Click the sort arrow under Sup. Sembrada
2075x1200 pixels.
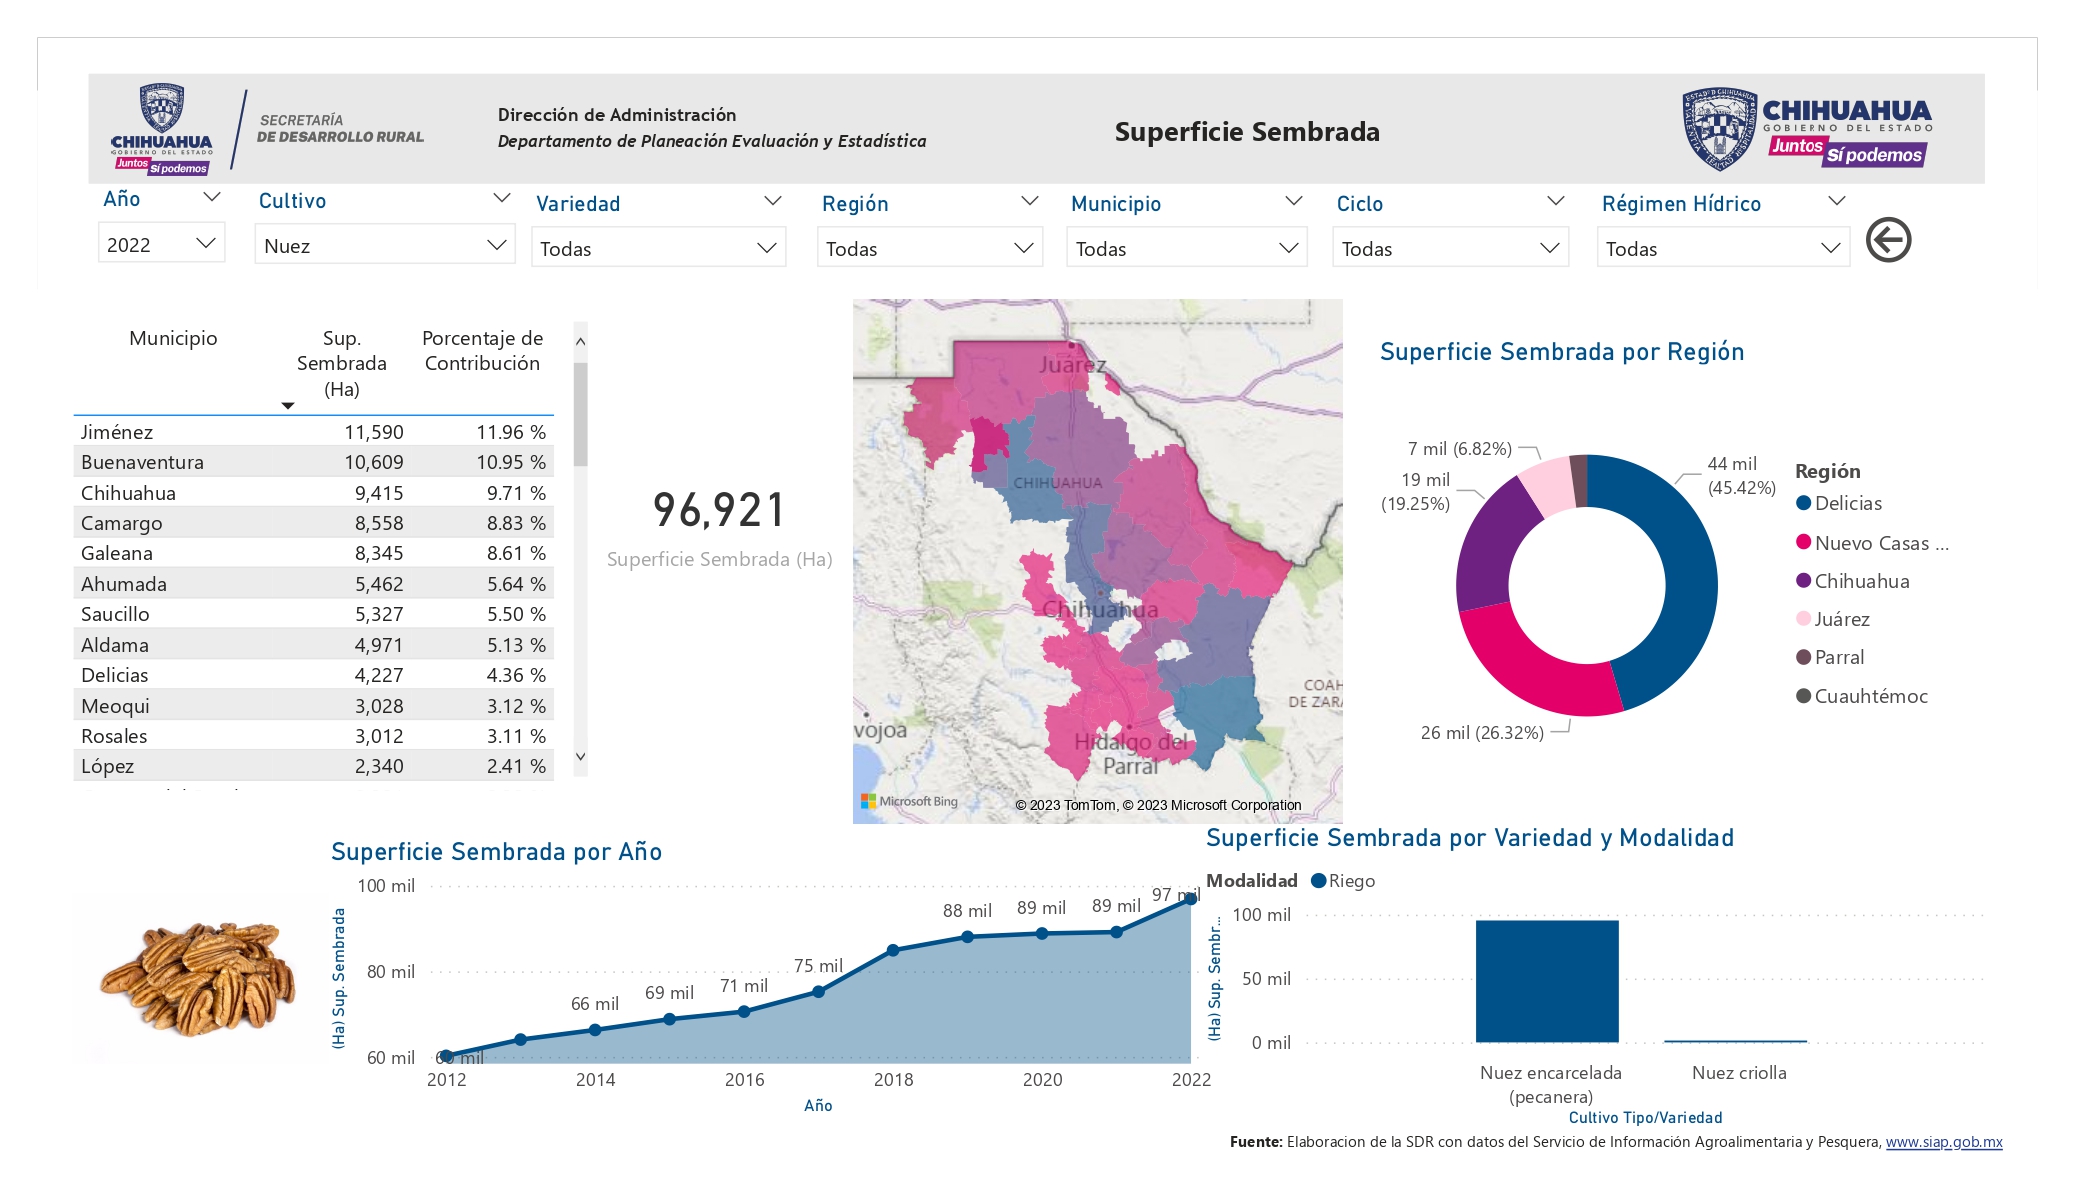(288, 406)
